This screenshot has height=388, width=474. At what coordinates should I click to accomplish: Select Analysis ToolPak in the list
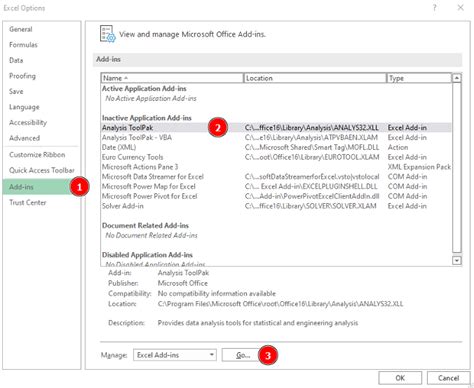tap(276, 128)
